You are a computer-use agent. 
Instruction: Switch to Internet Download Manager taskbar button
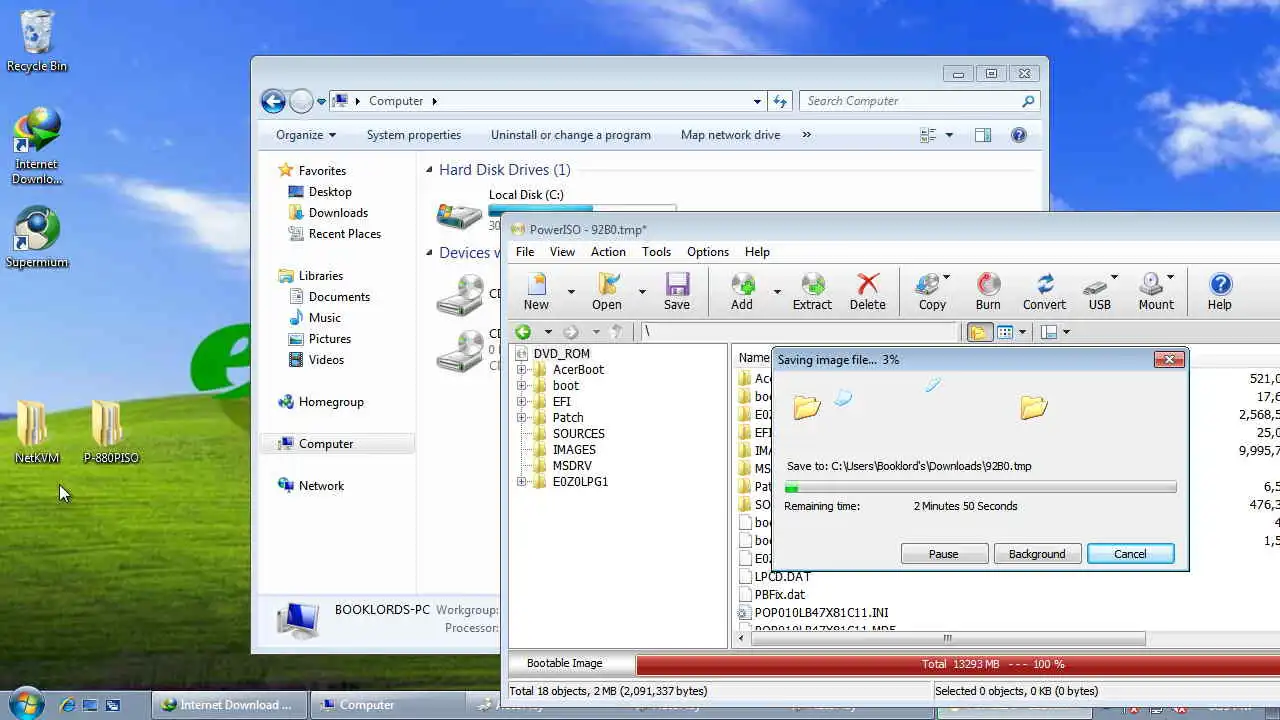click(230, 705)
